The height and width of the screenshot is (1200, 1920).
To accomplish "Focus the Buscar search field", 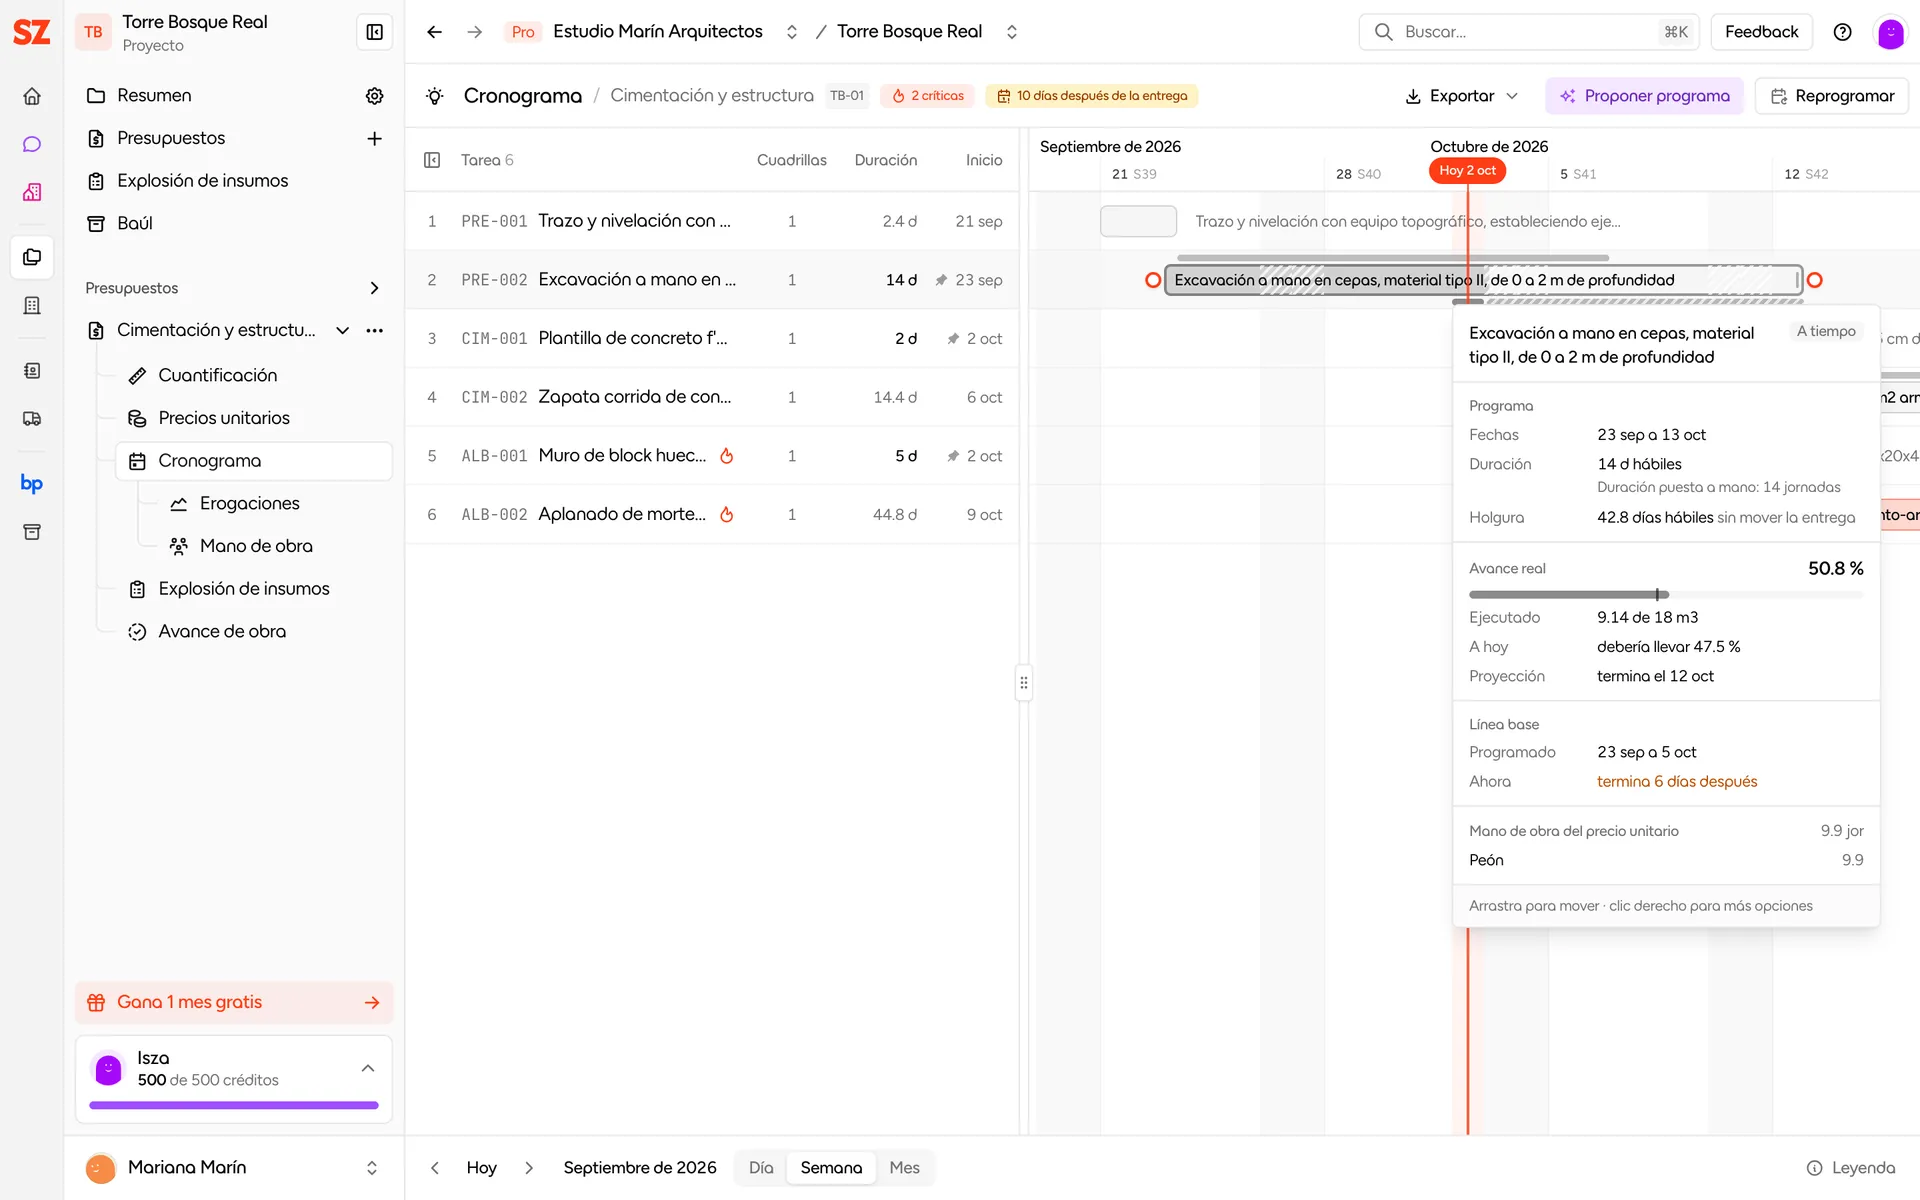I will [1531, 32].
